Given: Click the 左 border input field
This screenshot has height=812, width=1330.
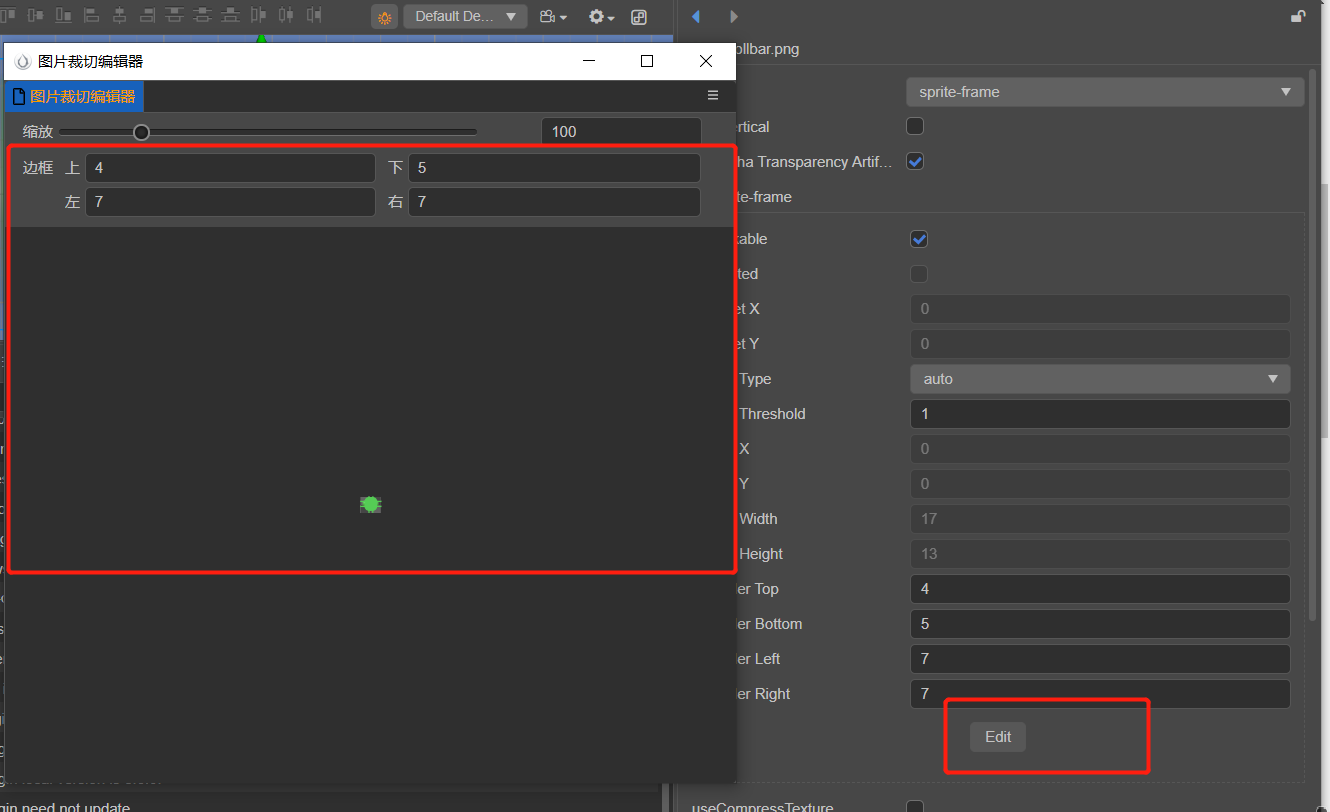Looking at the screenshot, I should [230, 202].
